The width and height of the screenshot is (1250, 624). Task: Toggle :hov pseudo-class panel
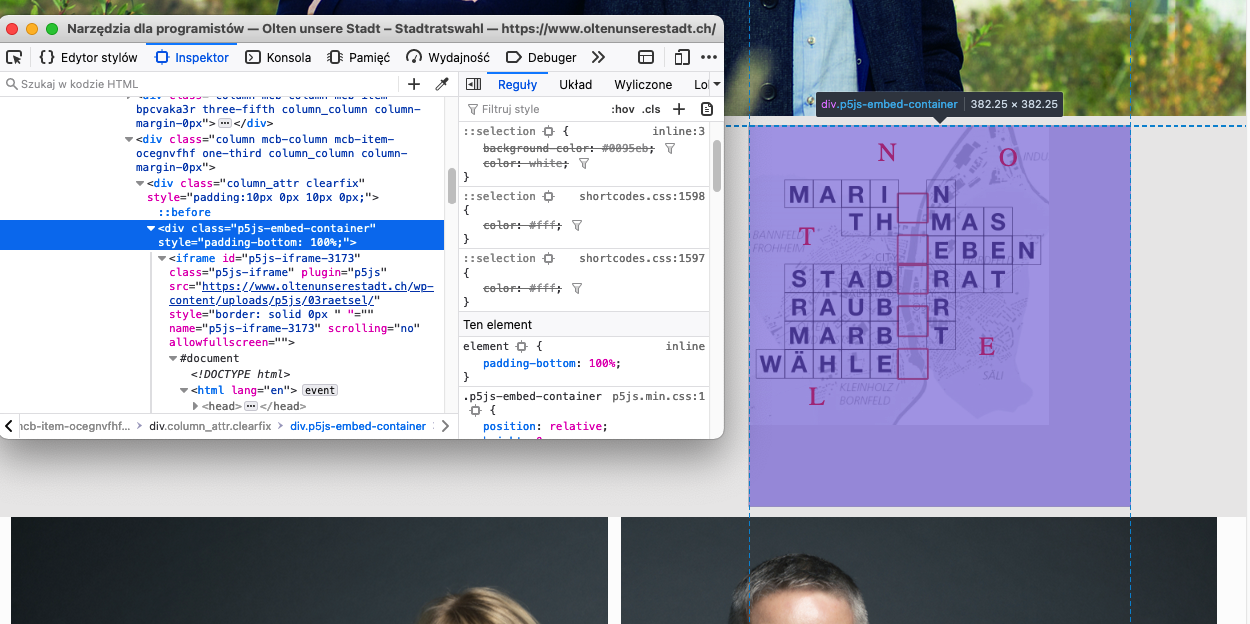tap(623, 109)
